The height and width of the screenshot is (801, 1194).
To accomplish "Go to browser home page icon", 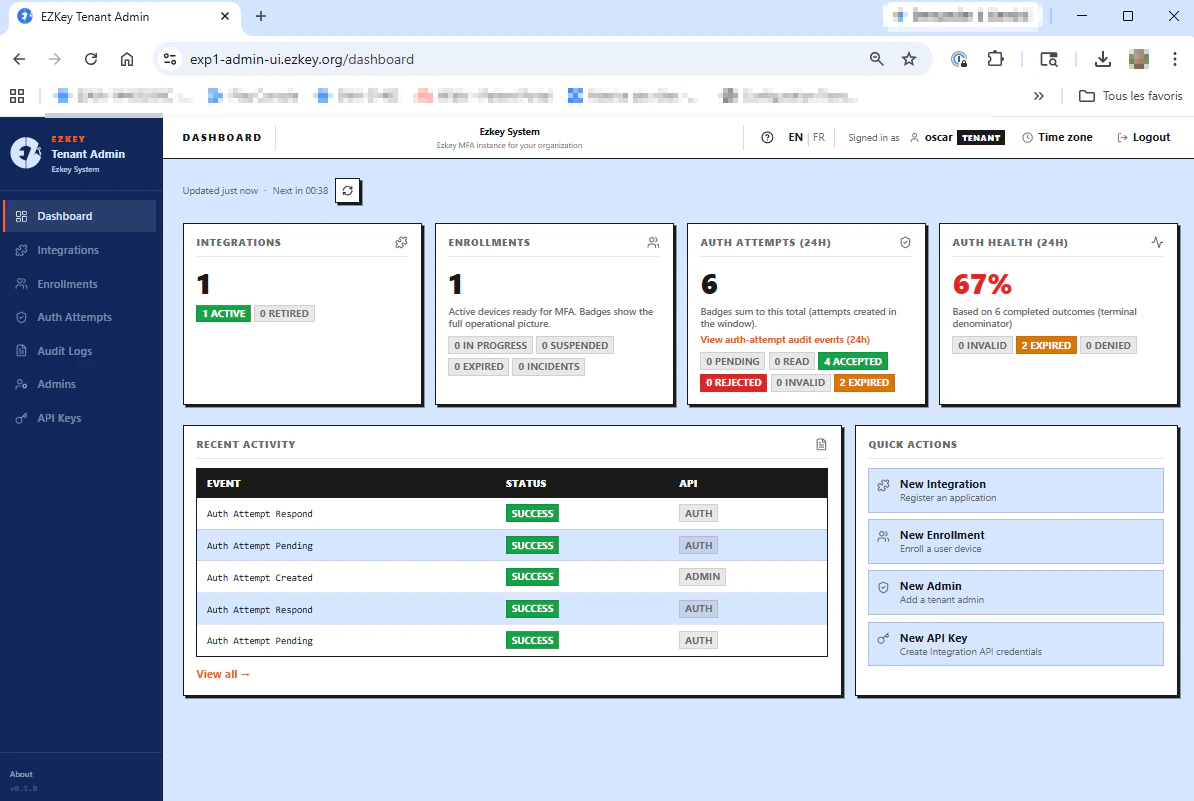I will pos(127,59).
